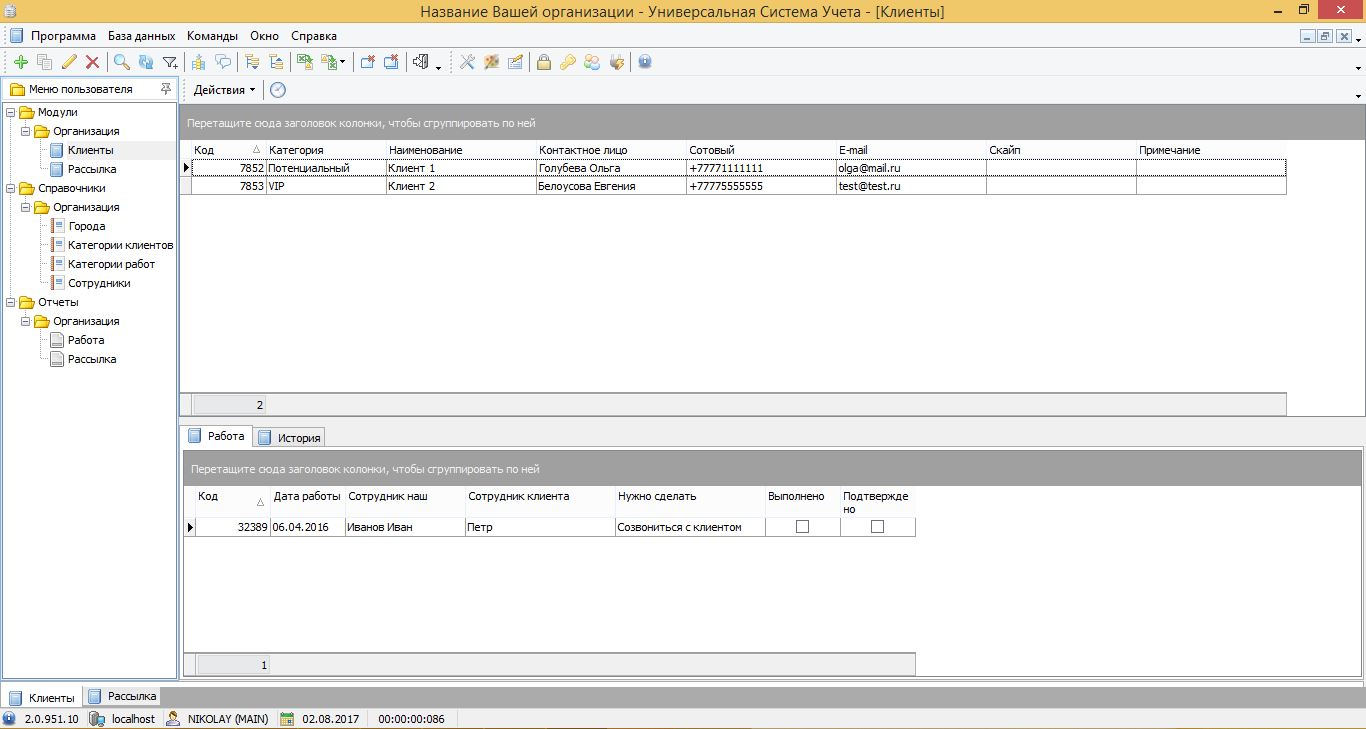
Task: Sort clients by Категория column header
Action: click(x=326, y=150)
